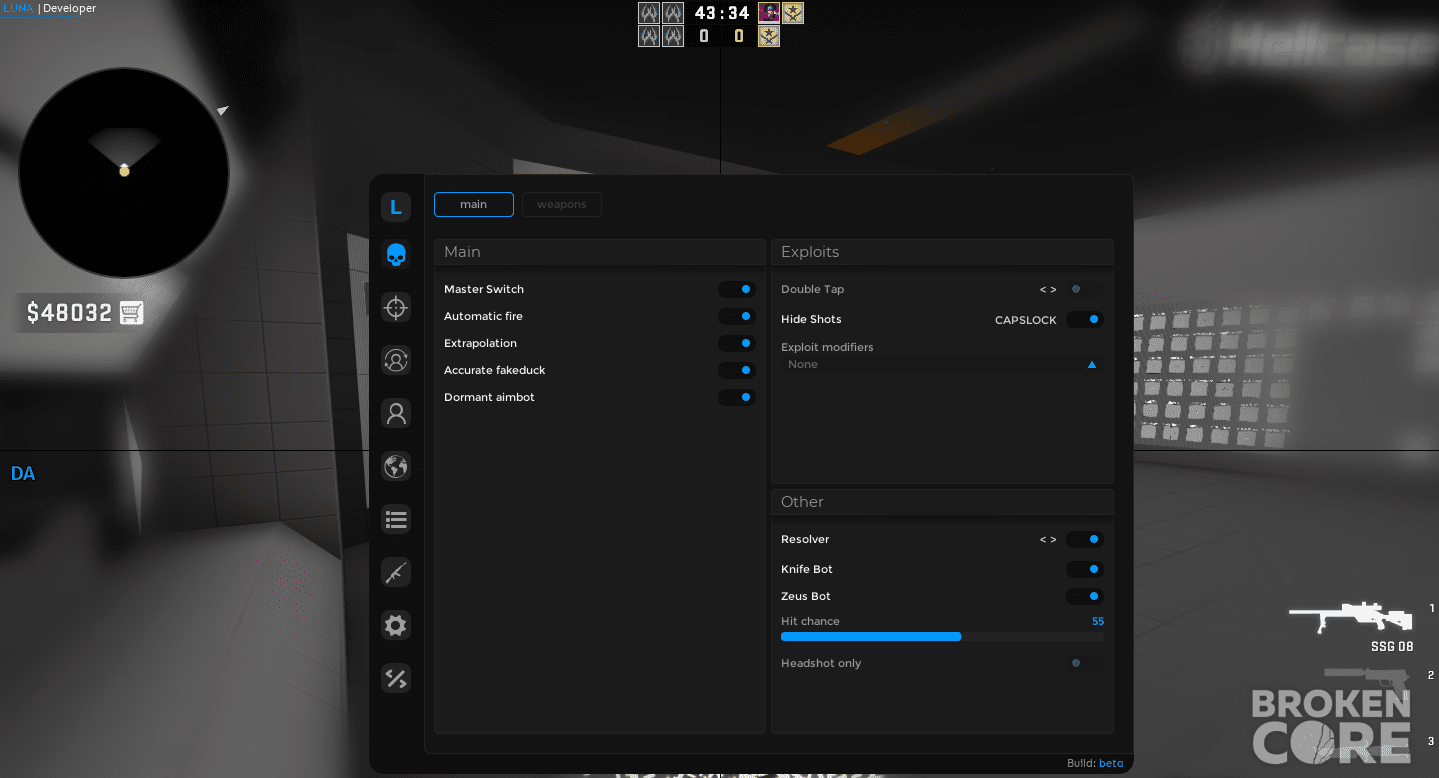1439x778 pixels.
Task: Open the crosshair icon section in sidebar
Action: click(x=396, y=307)
